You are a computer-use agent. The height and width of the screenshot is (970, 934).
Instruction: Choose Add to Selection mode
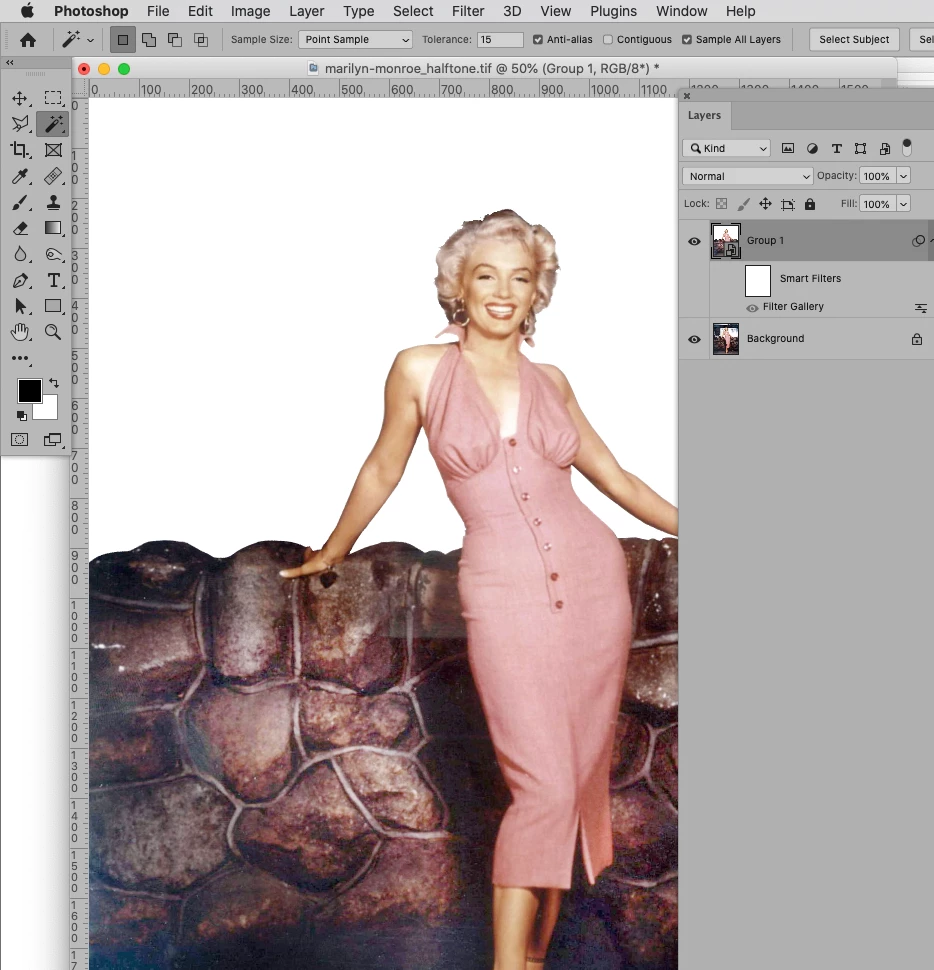pos(149,40)
